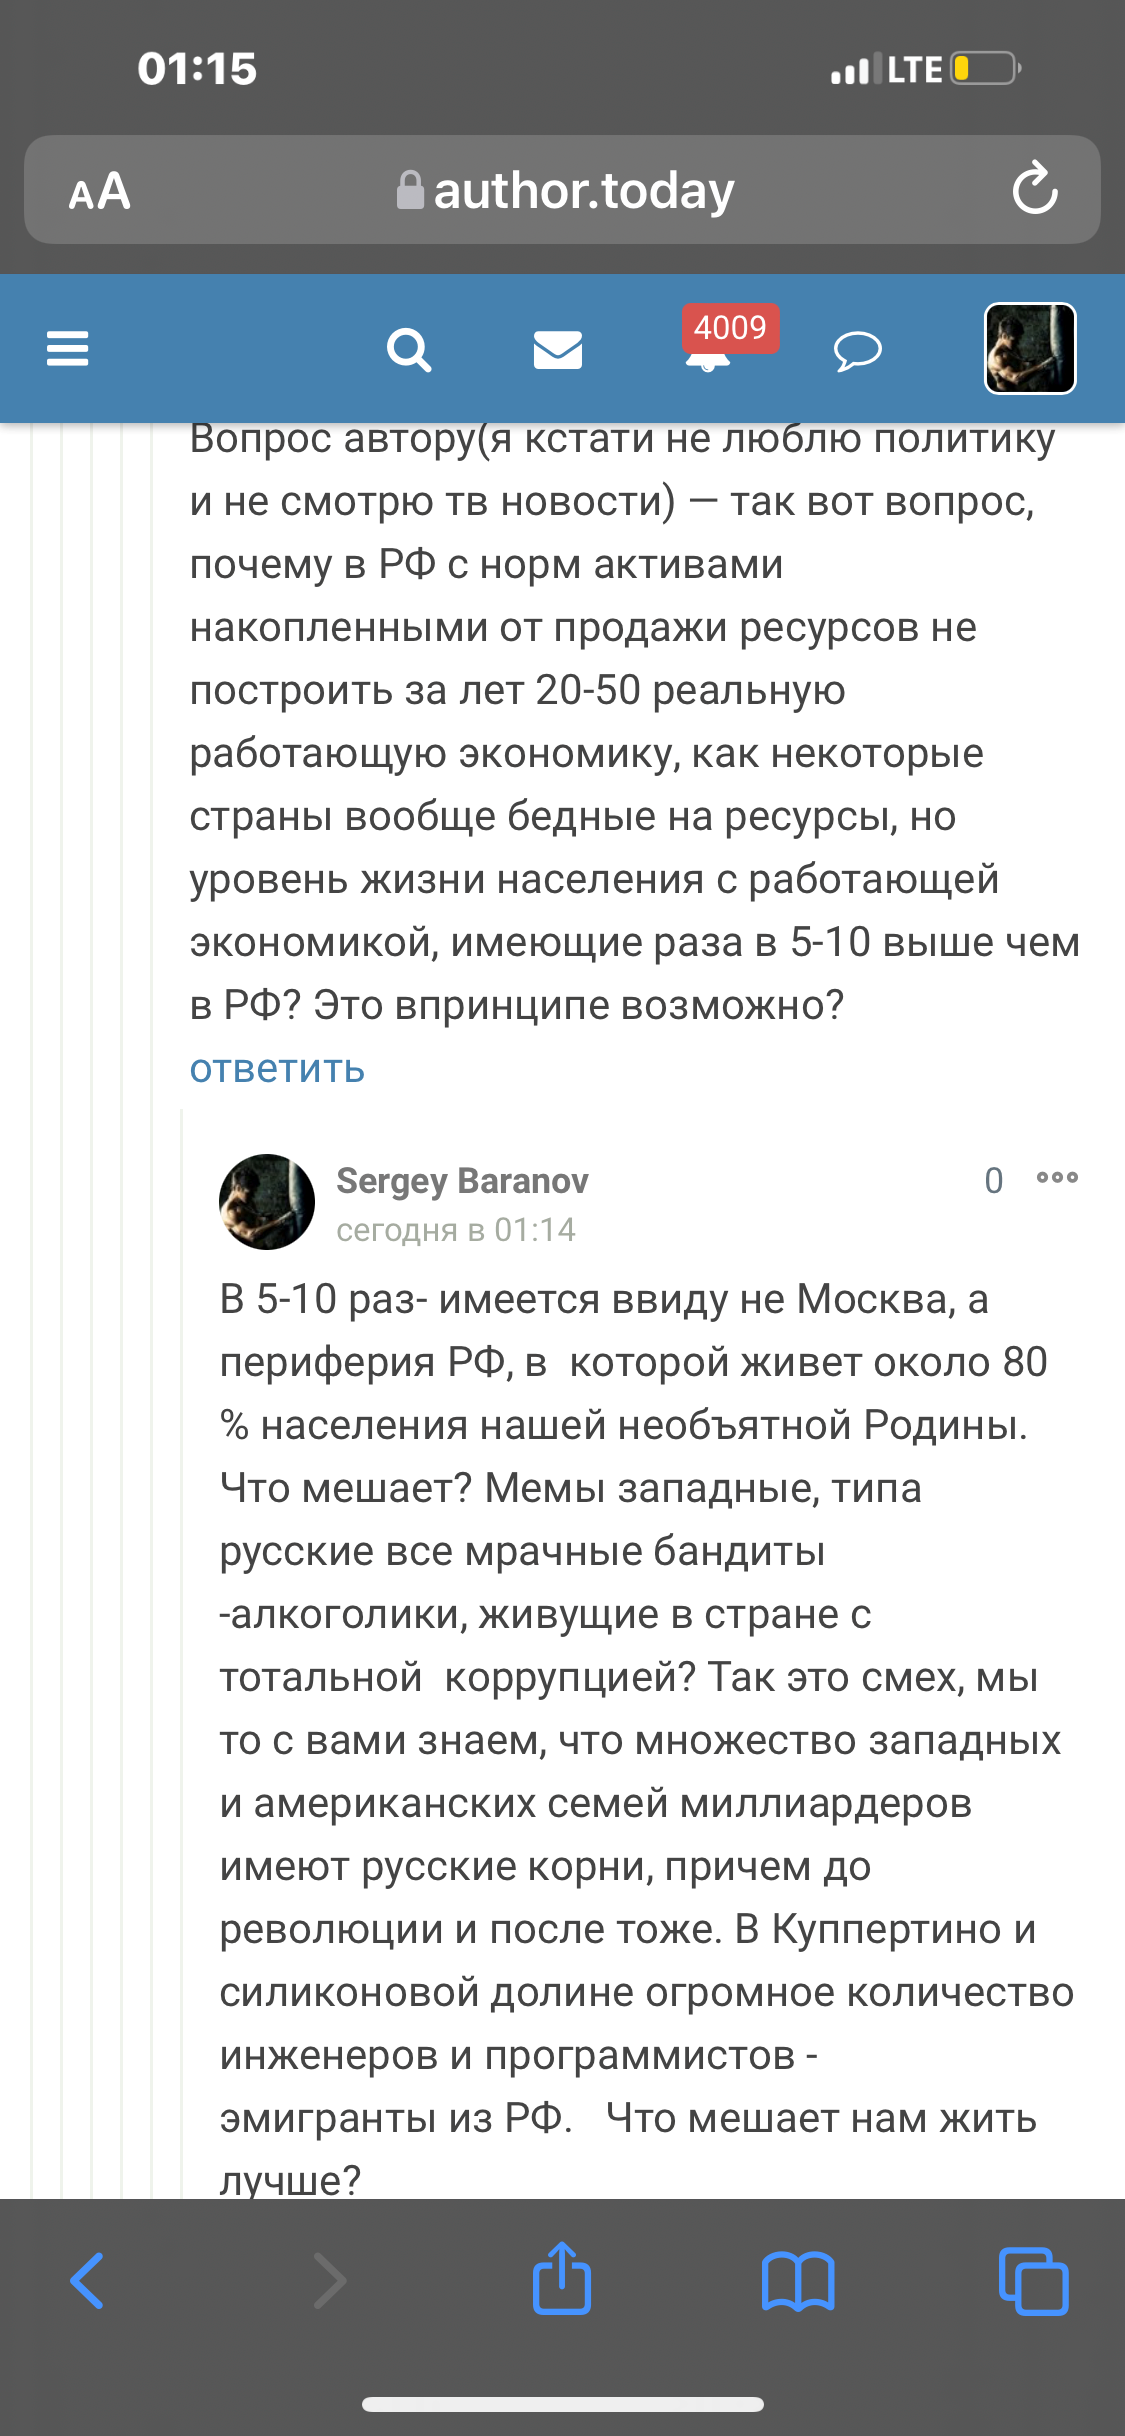Viewport: 1125px width, 2436px height.
Task: Click the "ответить" reply link
Action: [x=277, y=1069]
